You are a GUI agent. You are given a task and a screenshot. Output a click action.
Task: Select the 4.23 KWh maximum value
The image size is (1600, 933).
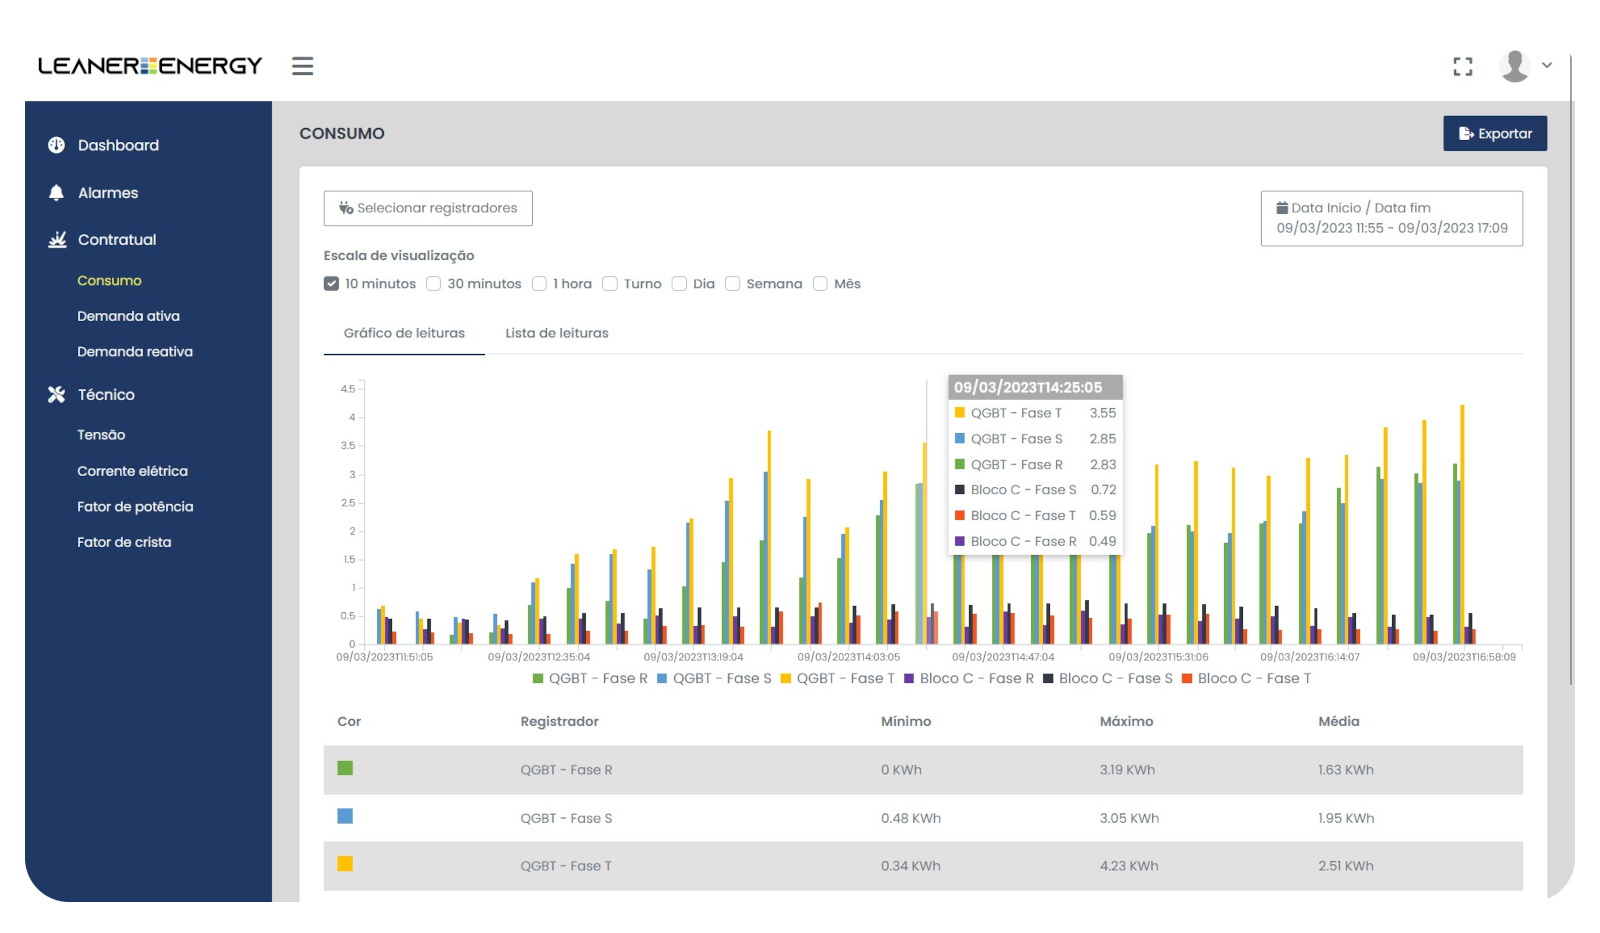click(1129, 866)
